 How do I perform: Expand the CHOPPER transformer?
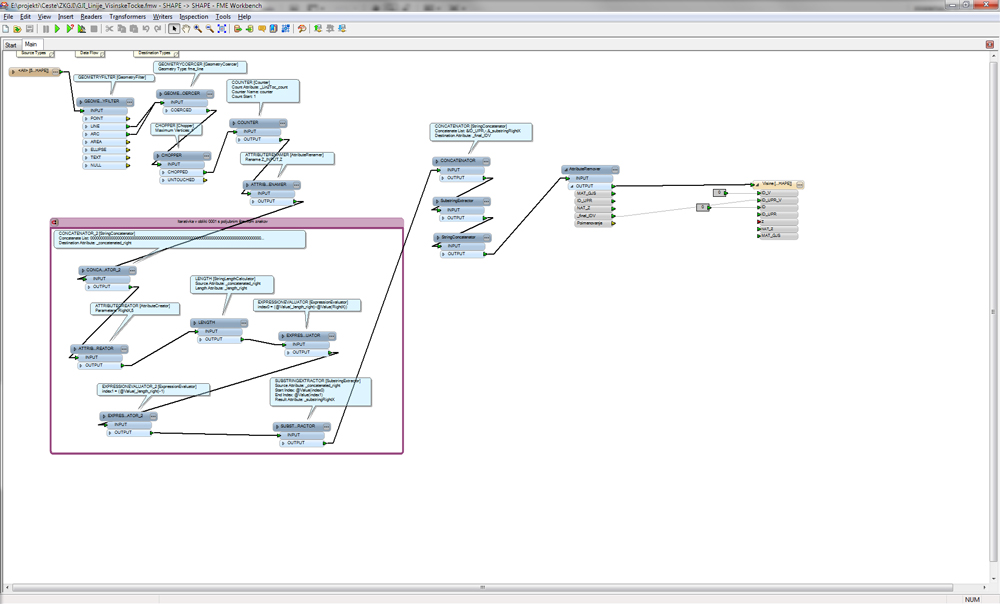coord(158,156)
